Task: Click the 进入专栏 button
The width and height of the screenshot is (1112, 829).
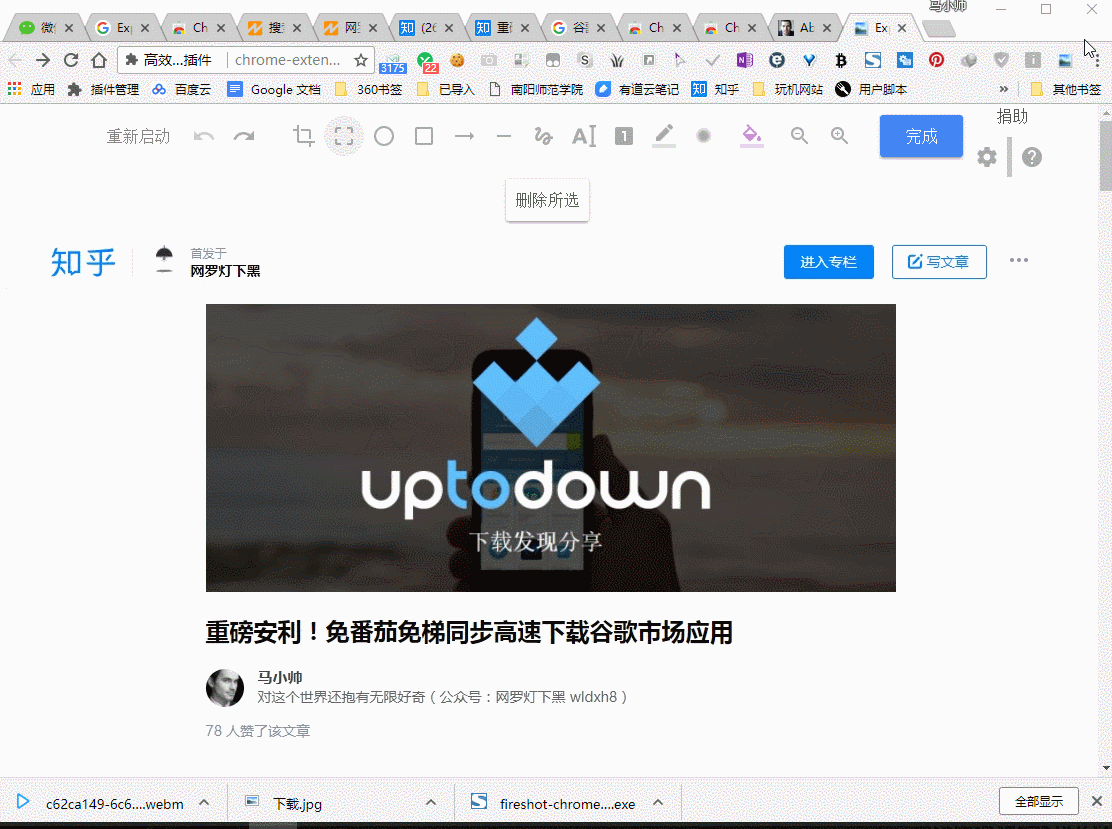Action: click(828, 262)
